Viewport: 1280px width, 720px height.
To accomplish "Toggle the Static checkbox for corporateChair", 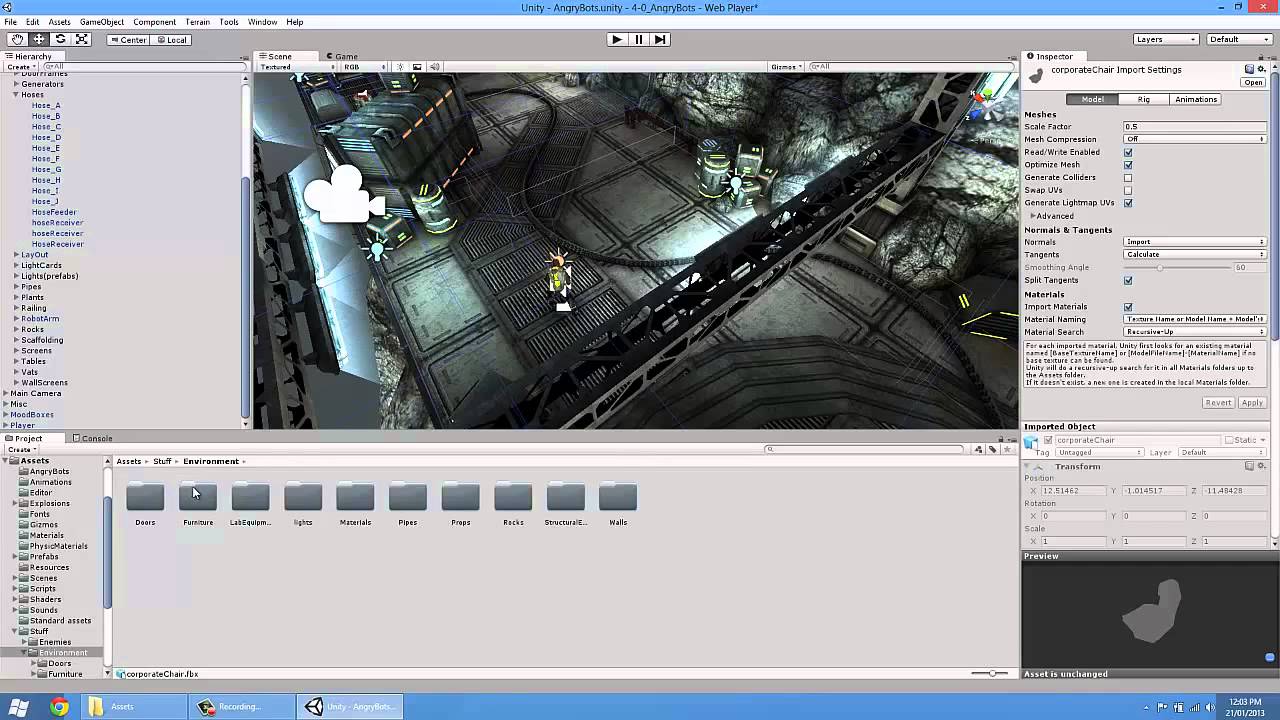I will click(1229, 440).
